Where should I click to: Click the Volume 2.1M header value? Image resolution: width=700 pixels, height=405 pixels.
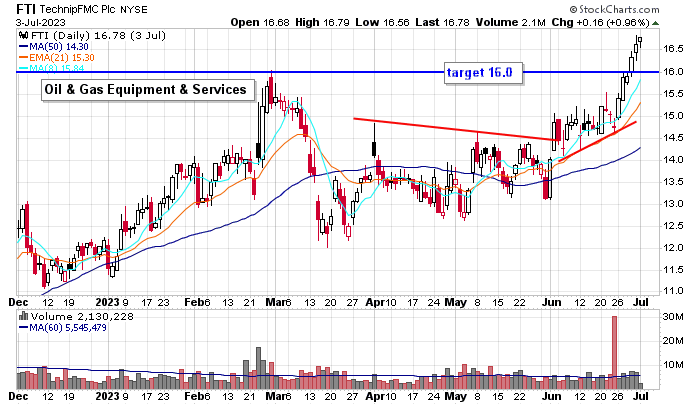click(x=510, y=22)
